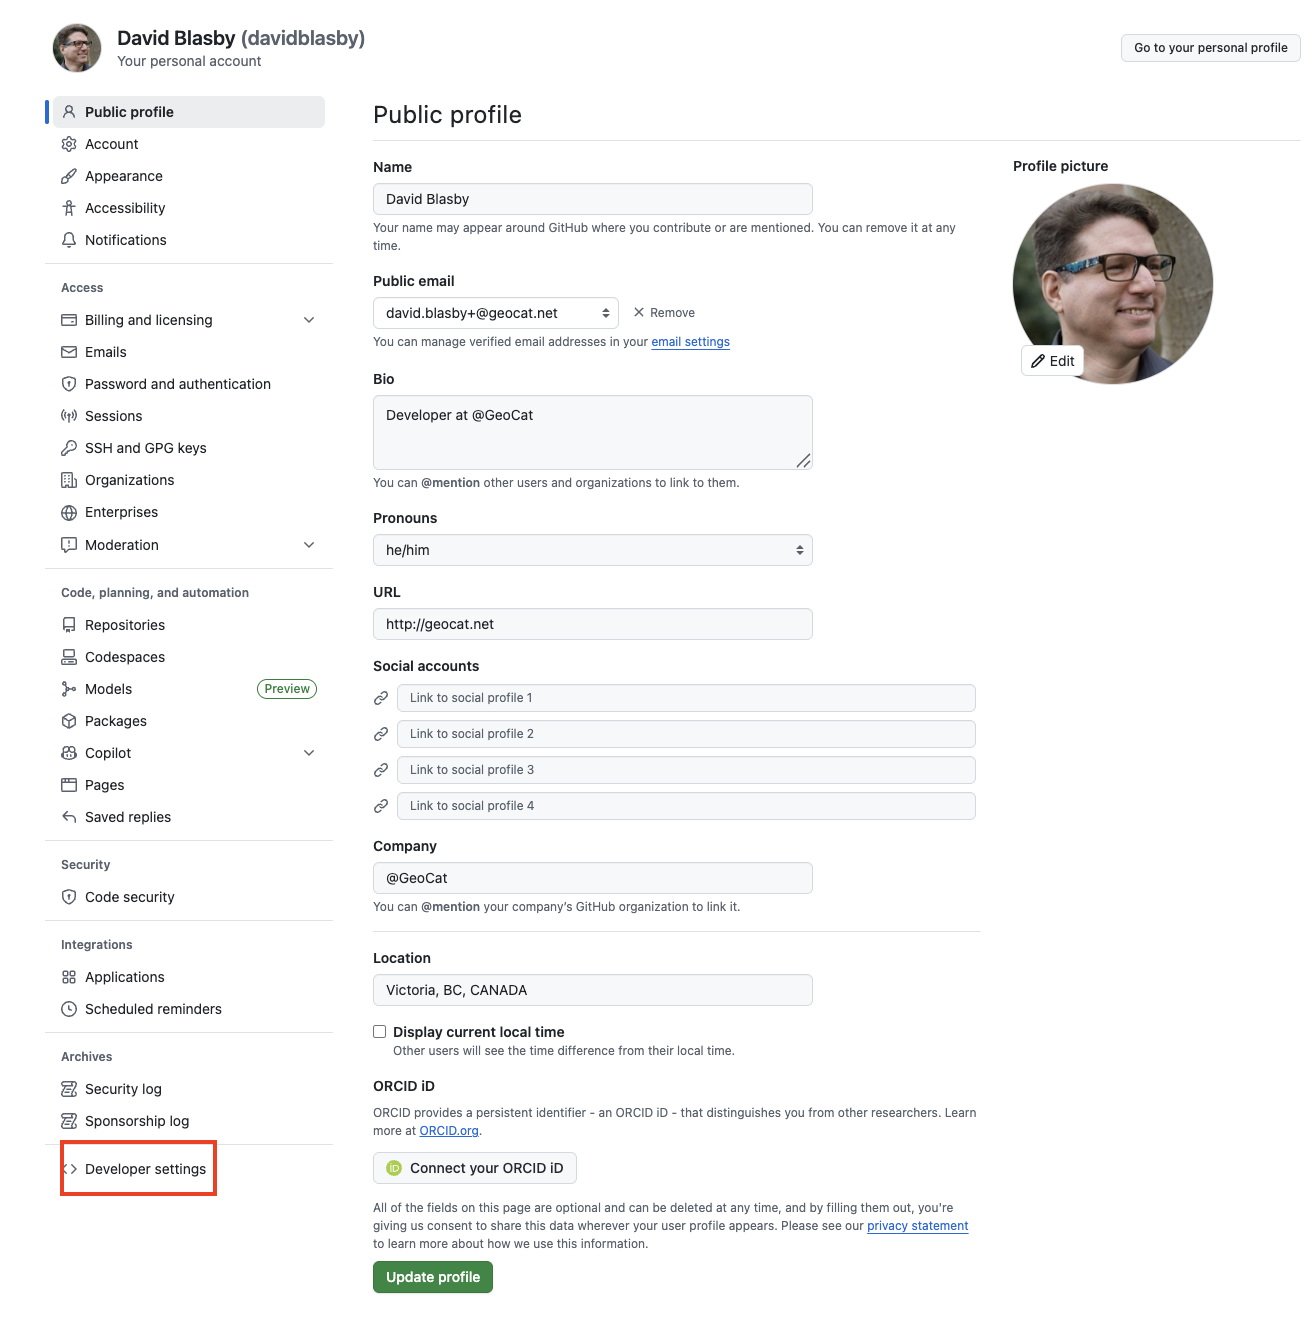
Task: Open the privacy statement link
Action: 916,1225
